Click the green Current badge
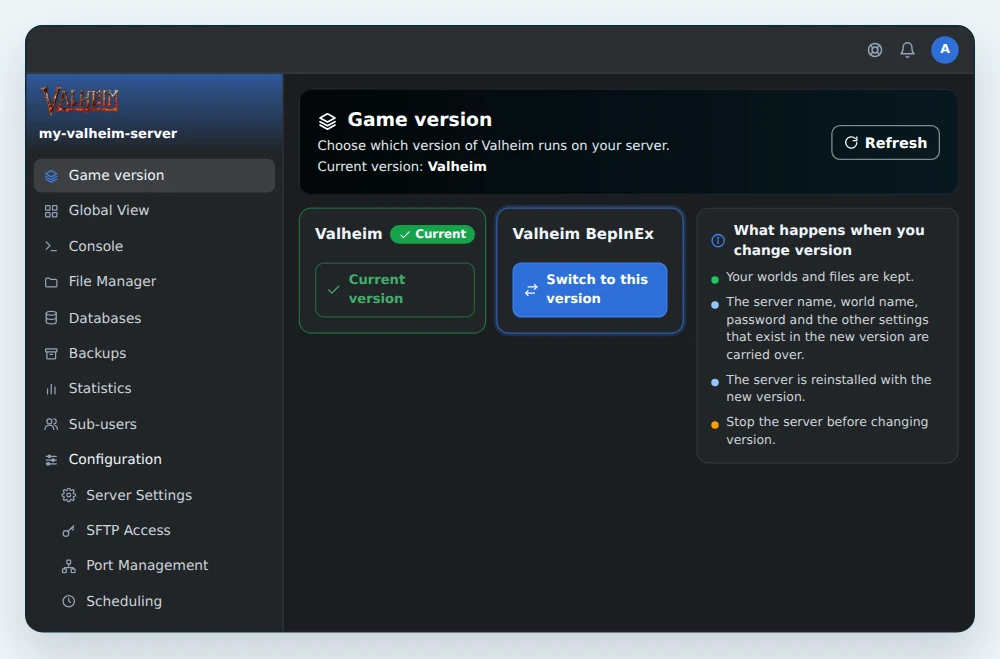 432,234
